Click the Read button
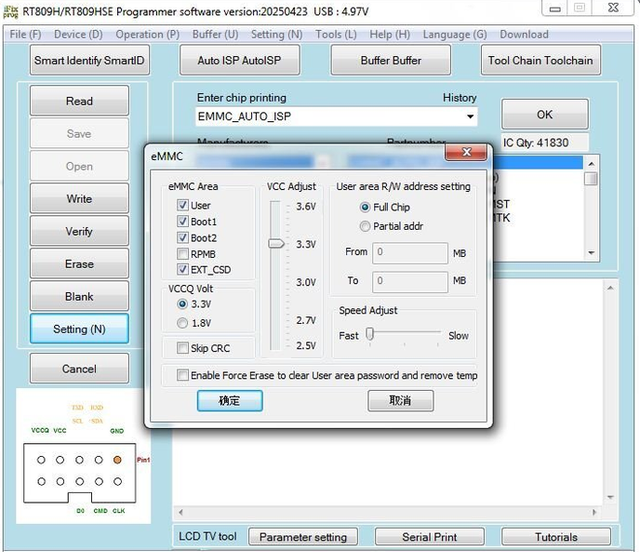 click(79, 101)
